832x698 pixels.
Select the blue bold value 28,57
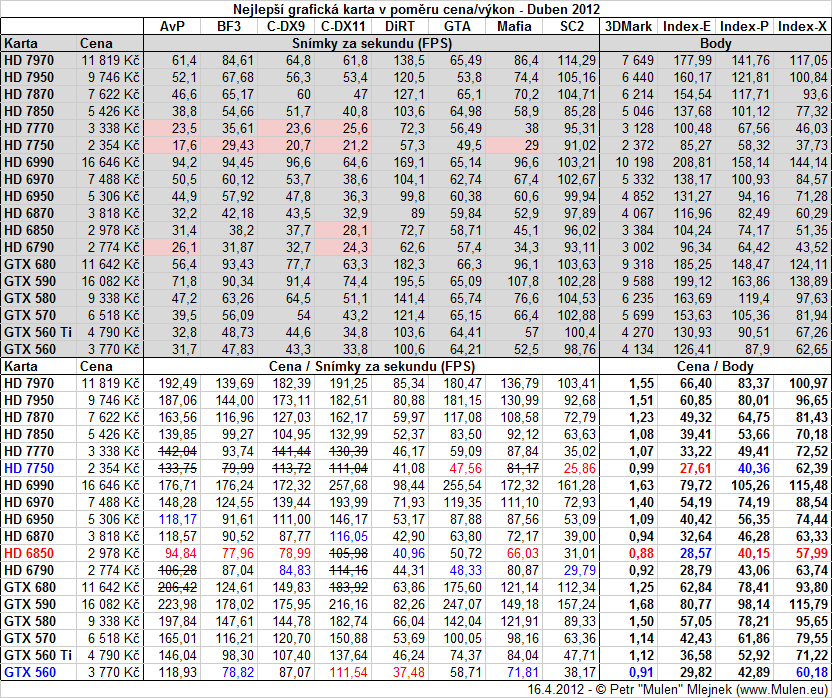(x=696, y=553)
